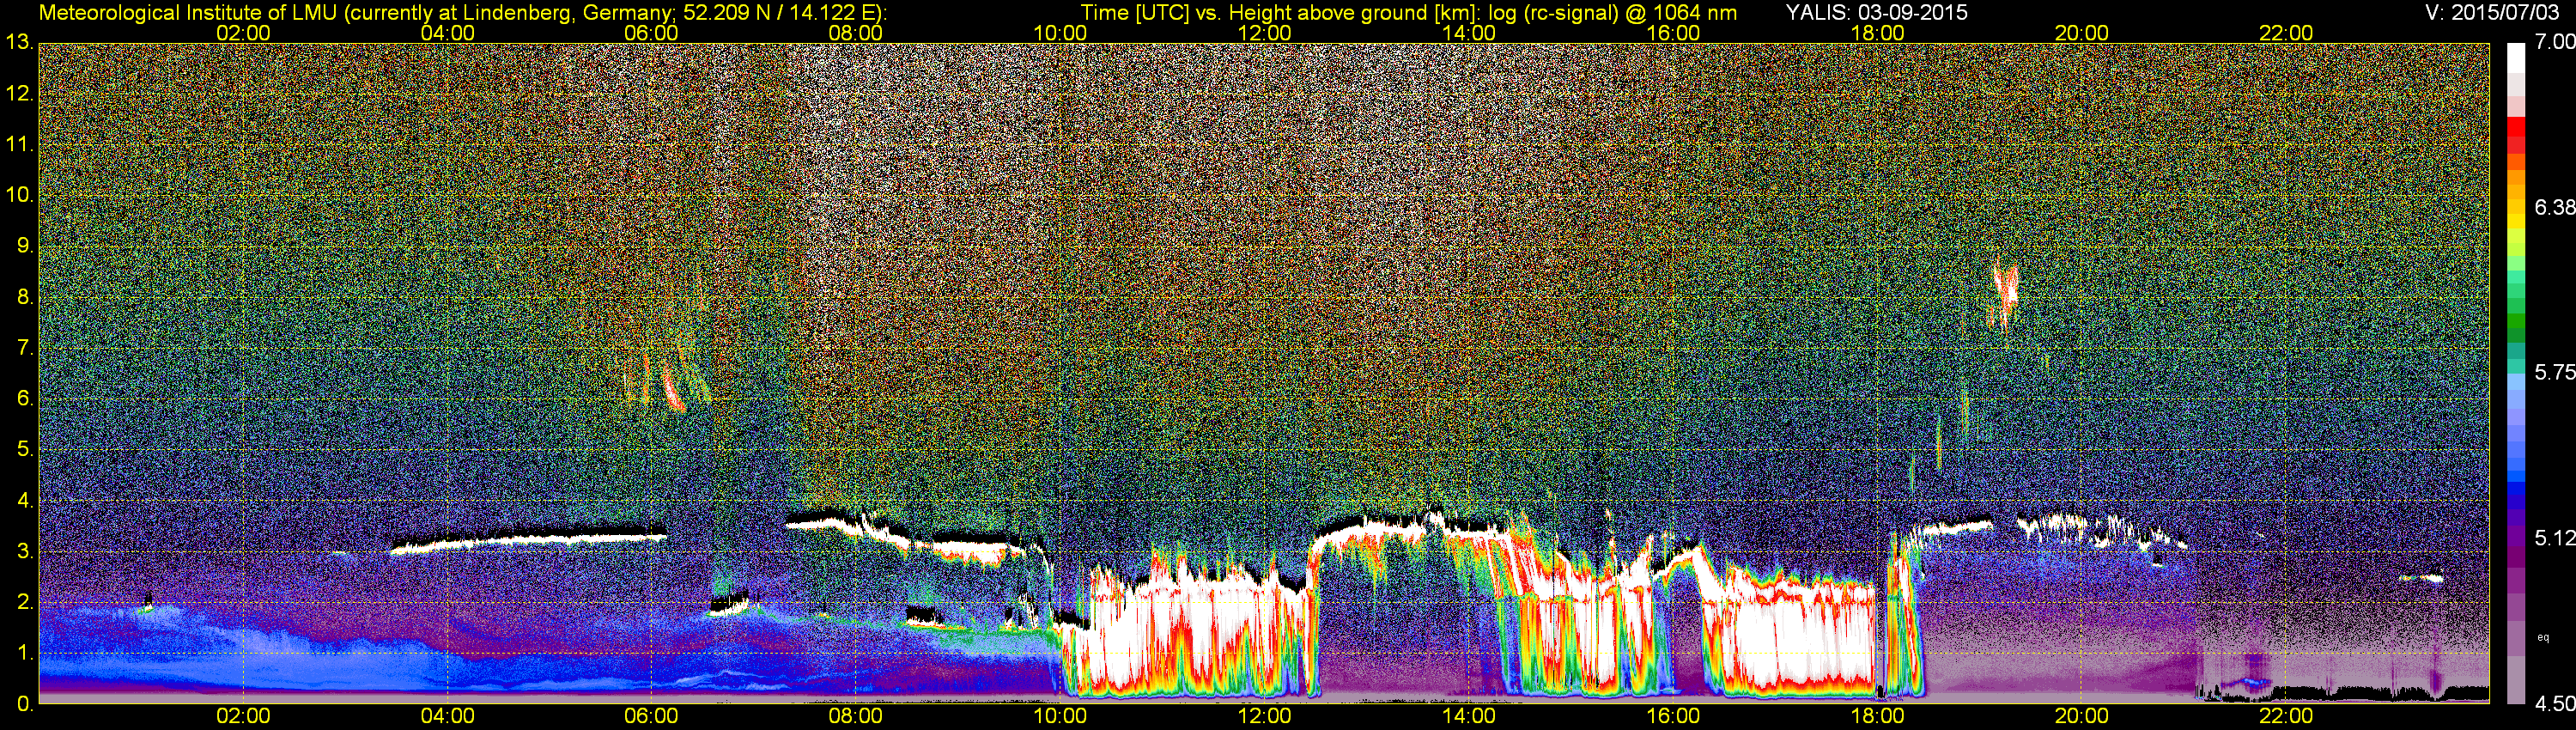Image resolution: width=2576 pixels, height=730 pixels.
Task: Click the 11 km height axis label
Action: coord(19,144)
